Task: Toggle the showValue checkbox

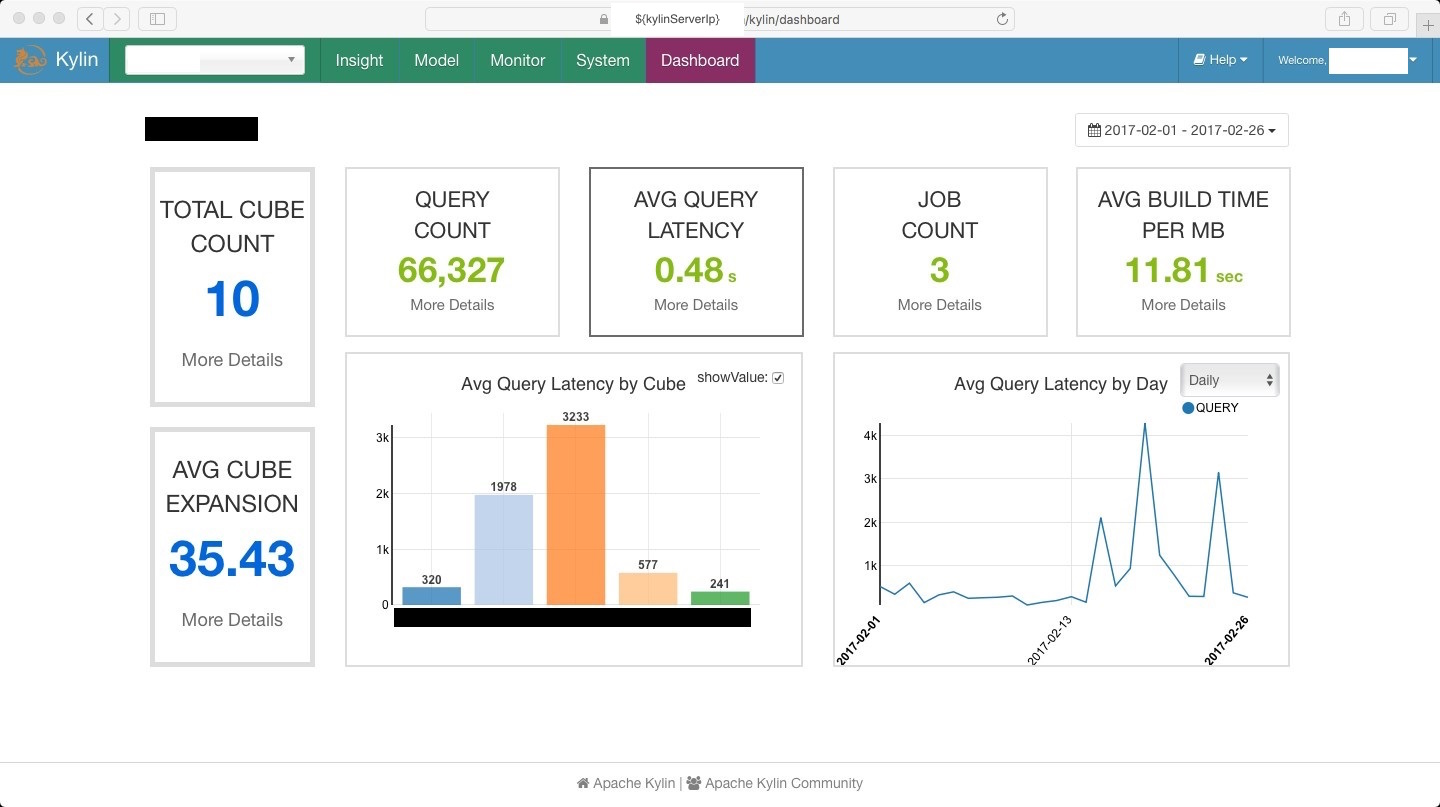Action: tap(778, 378)
